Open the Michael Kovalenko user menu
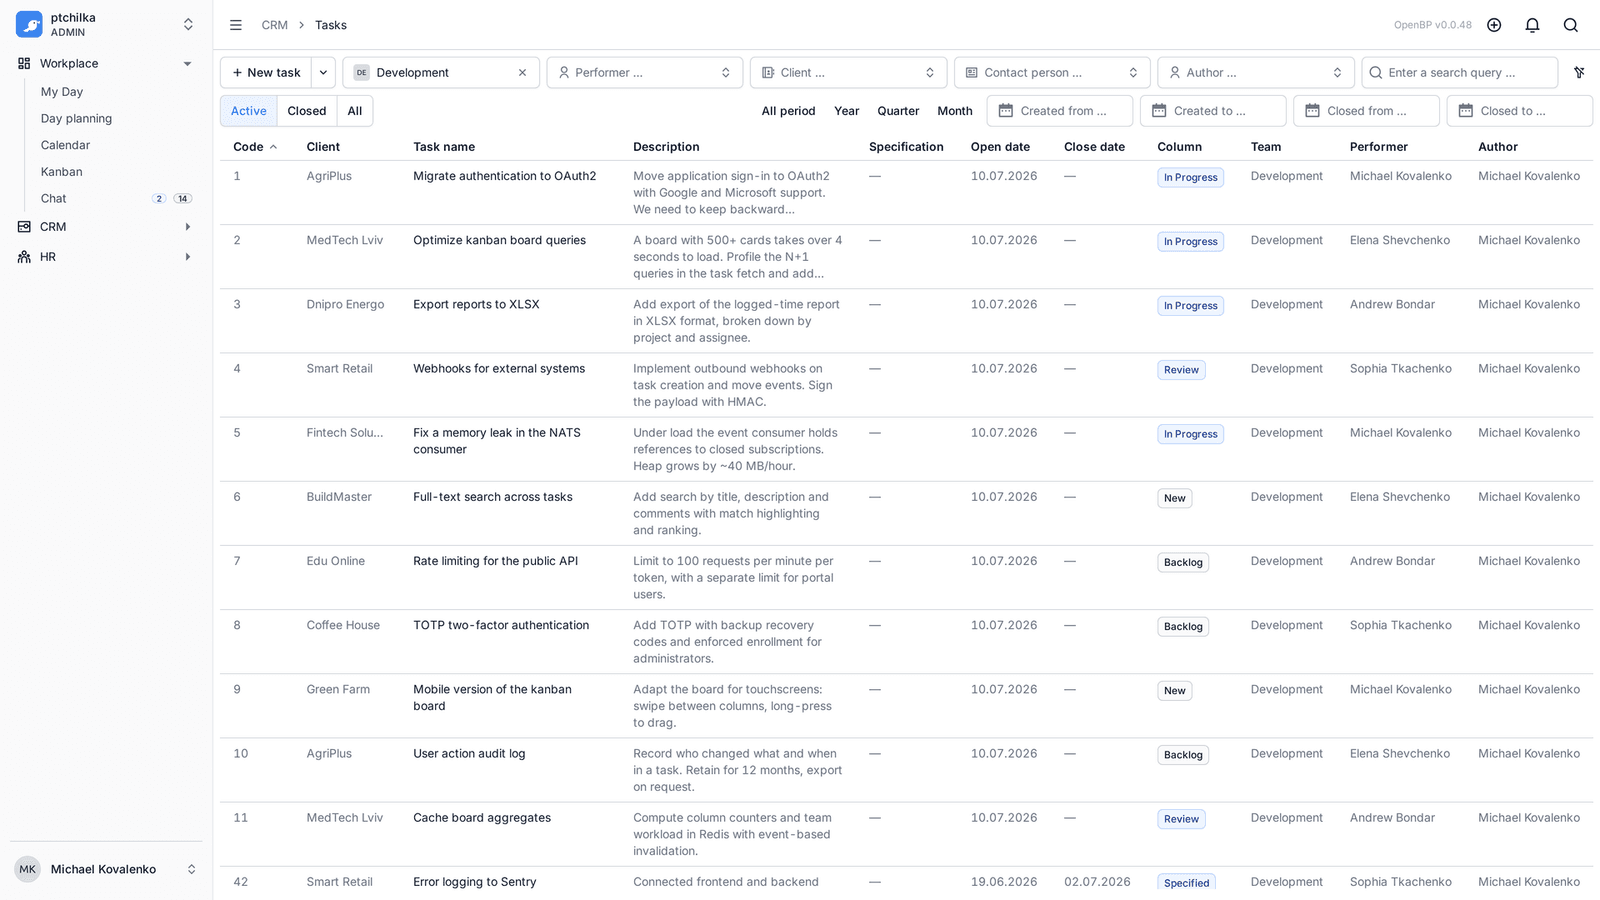This screenshot has height=900, width=1600. 105,869
